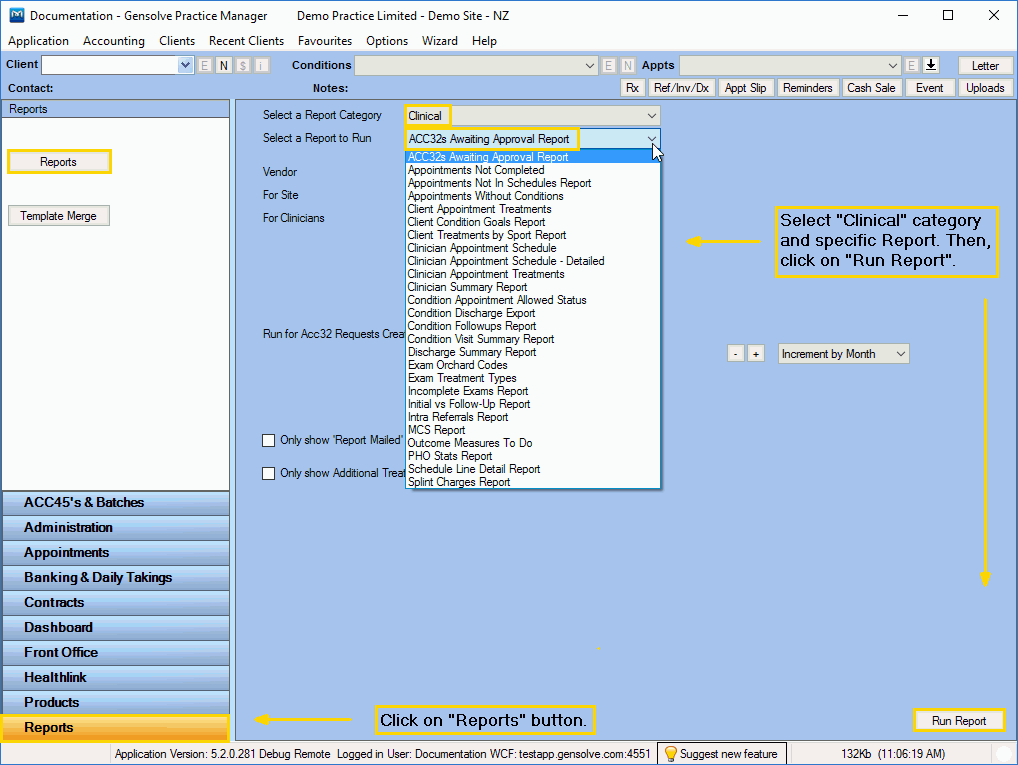Switch to the Administration section
This screenshot has width=1018, height=765.
pyautogui.click(x=116, y=528)
